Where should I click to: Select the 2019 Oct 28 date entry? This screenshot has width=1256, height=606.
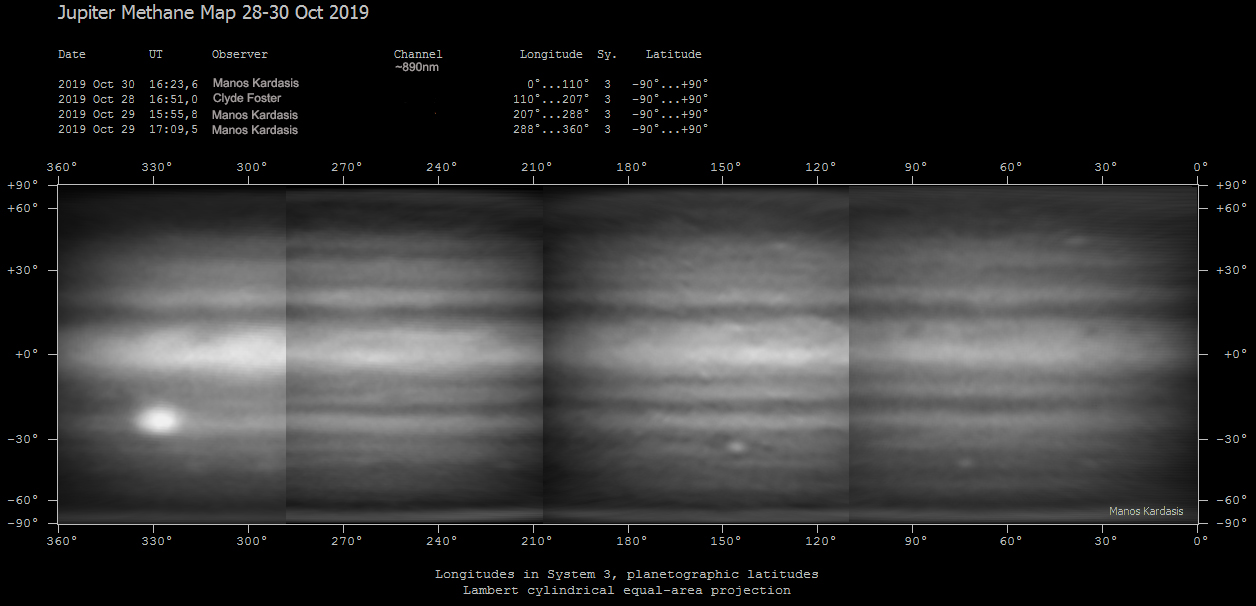[96, 99]
